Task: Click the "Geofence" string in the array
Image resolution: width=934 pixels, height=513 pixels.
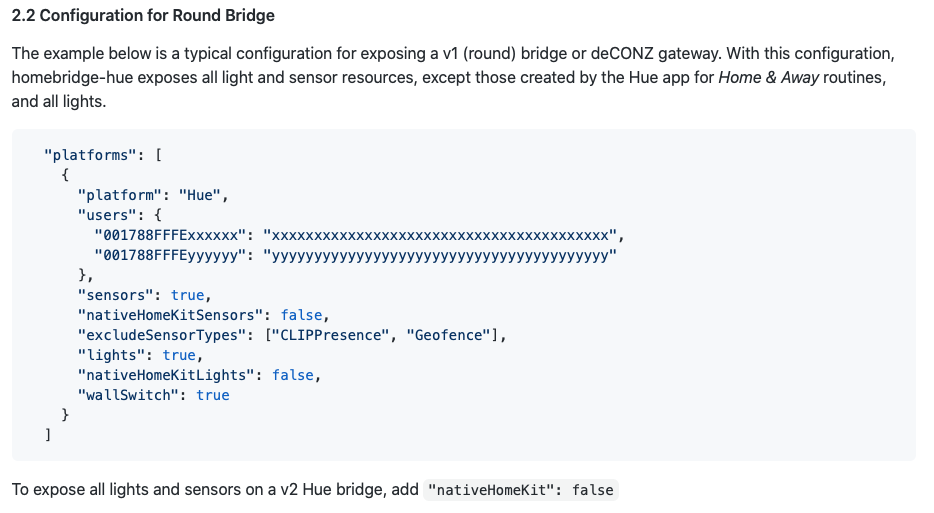Action: pyautogui.click(x=446, y=335)
